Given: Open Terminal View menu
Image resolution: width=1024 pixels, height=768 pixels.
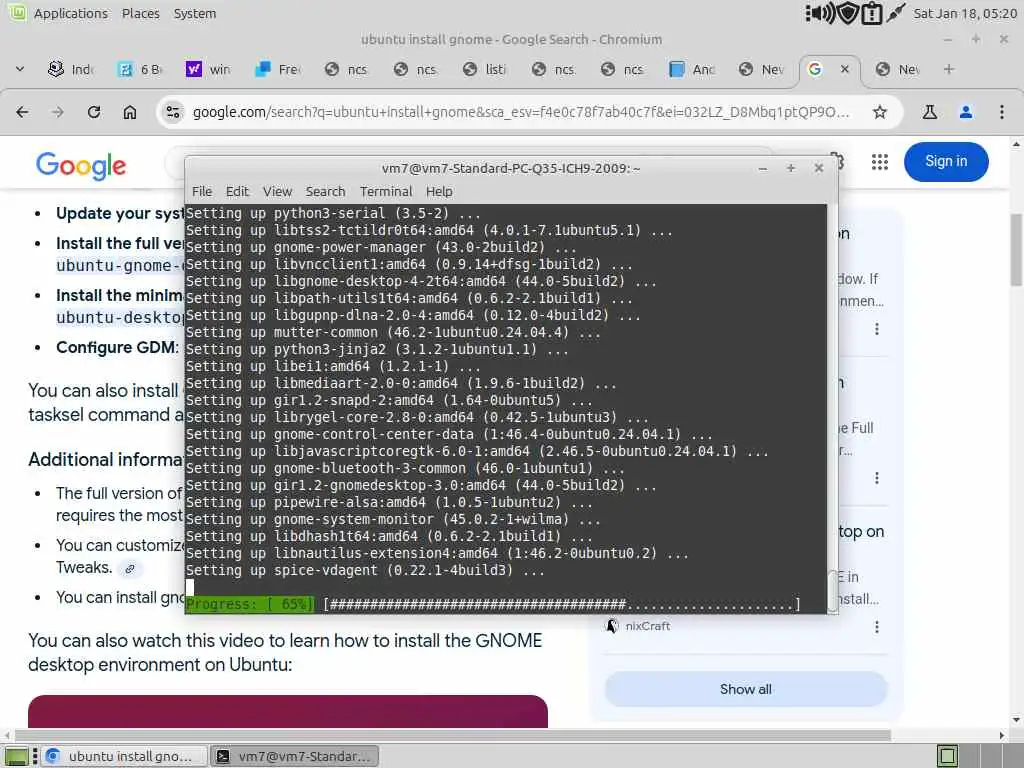Looking at the screenshot, I should (277, 191).
